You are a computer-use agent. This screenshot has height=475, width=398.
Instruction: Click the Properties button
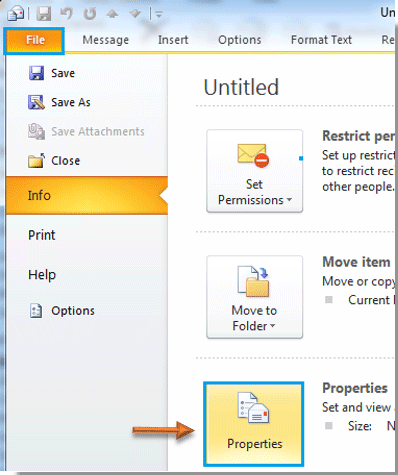click(254, 424)
